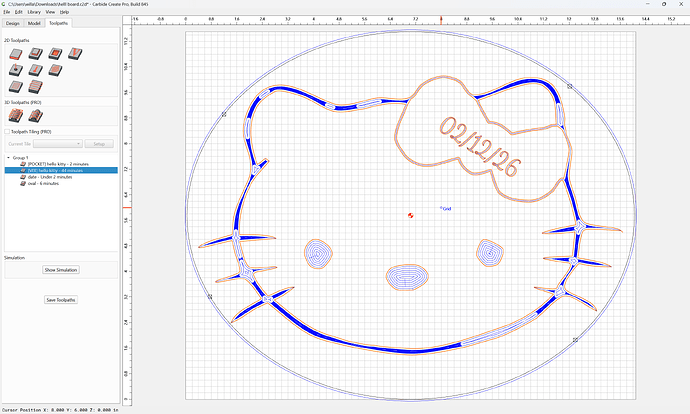Image resolution: width=690 pixels, height=414 pixels.
Task: Open the View menu
Action: coord(51,12)
